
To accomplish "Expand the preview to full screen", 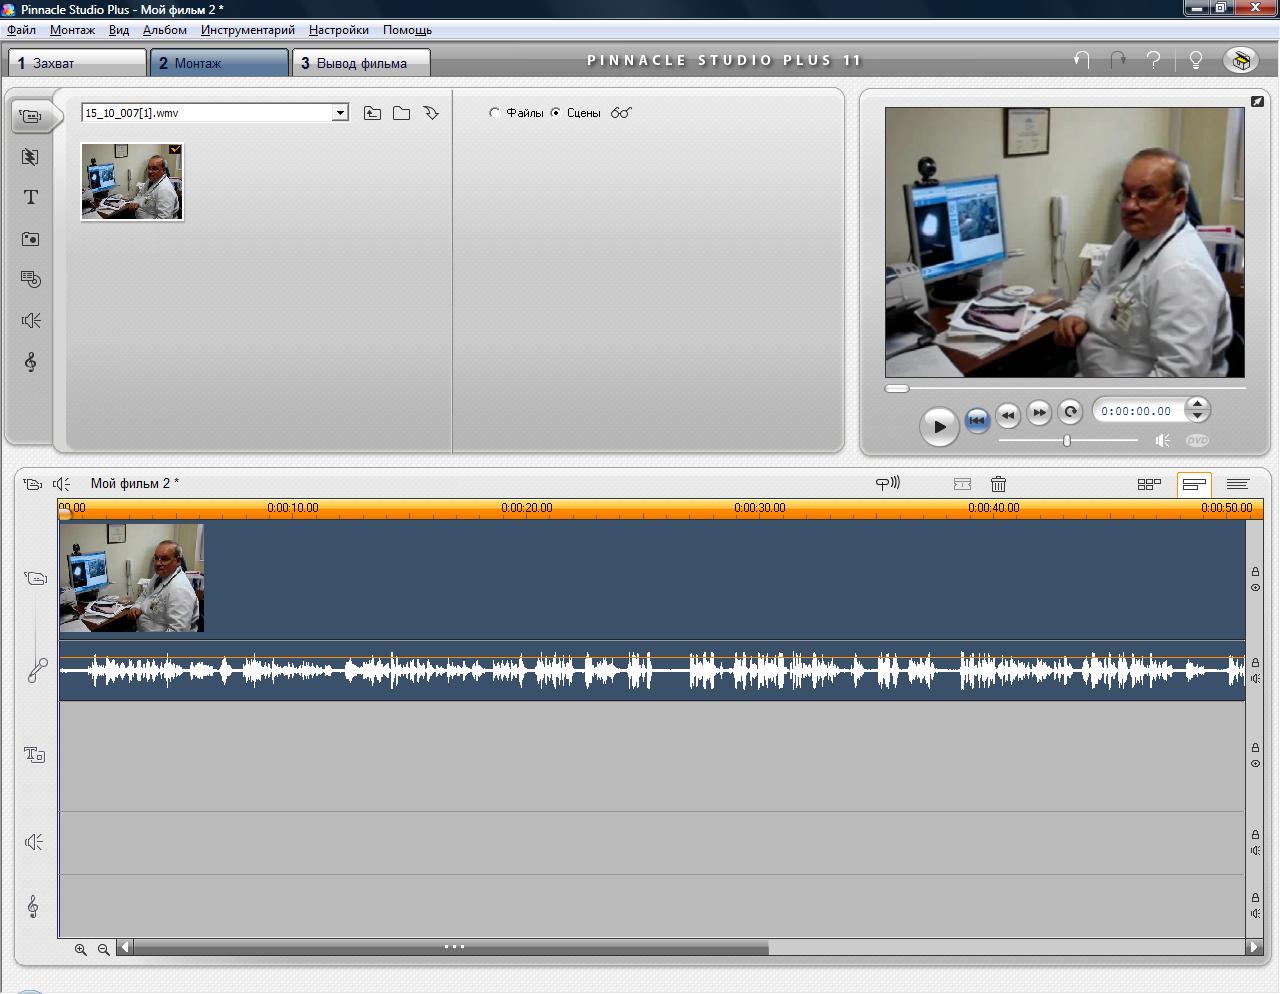I will coord(1257,101).
